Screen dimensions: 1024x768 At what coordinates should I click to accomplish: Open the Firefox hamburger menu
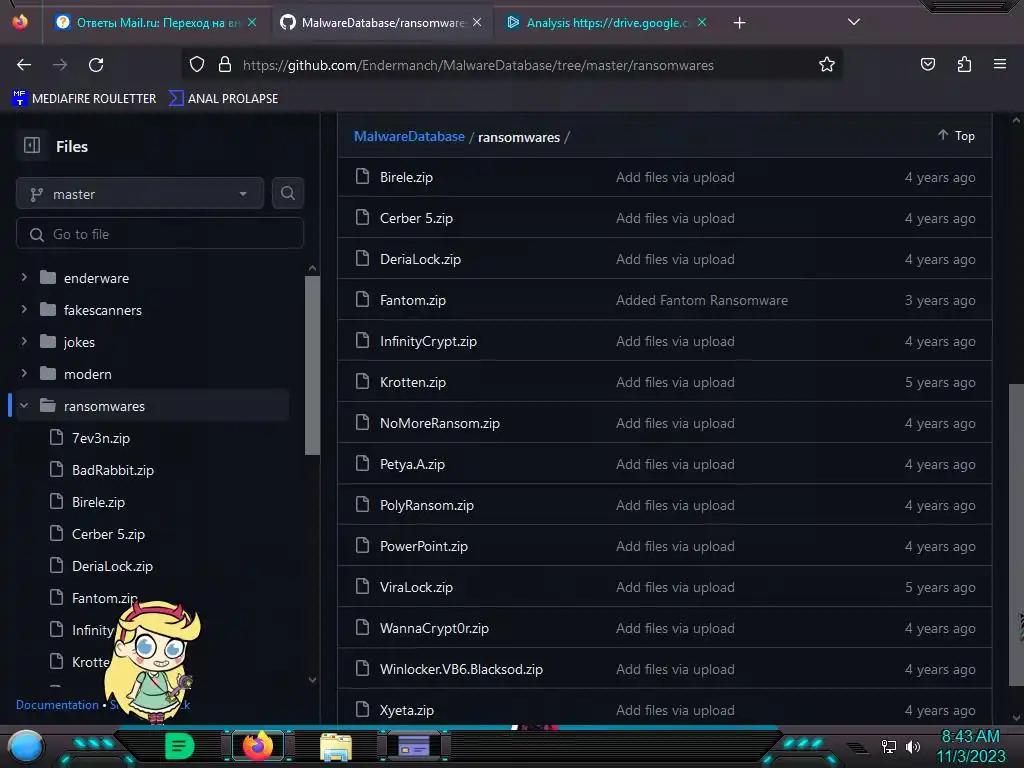pyautogui.click(x=1000, y=64)
